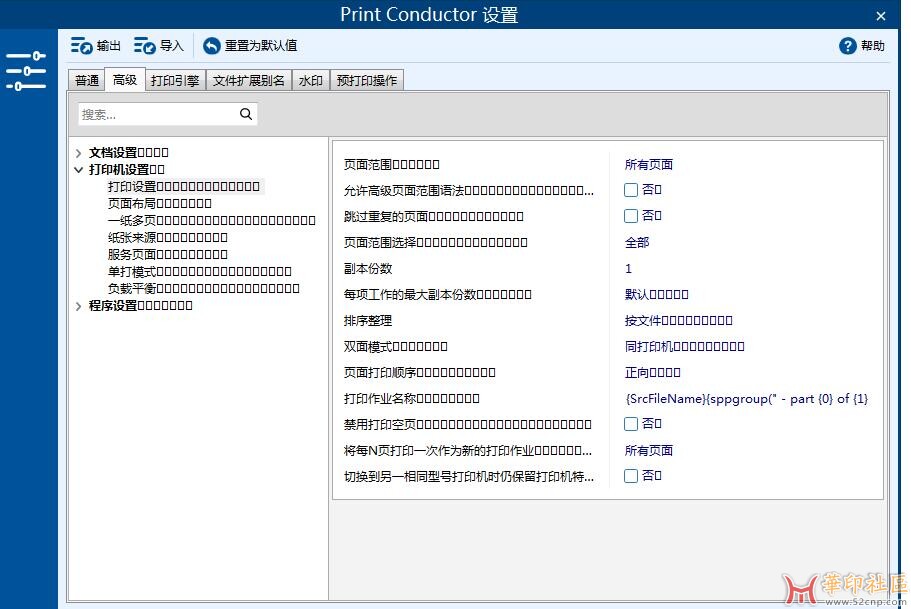Select 打印设置 in the tree
Image resolution: width=911 pixels, height=609 pixels.
[x=184, y=187]
